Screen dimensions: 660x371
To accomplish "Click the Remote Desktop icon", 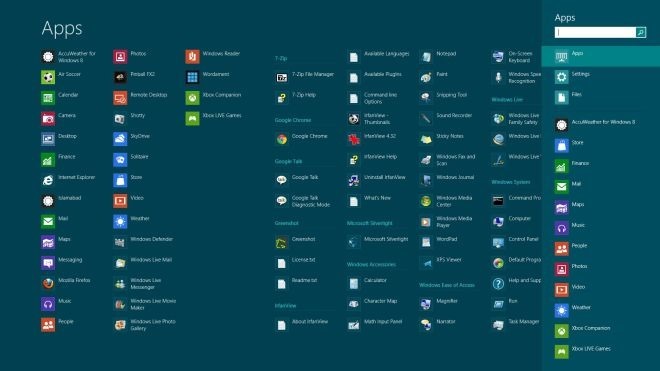I will pos(120,98).
